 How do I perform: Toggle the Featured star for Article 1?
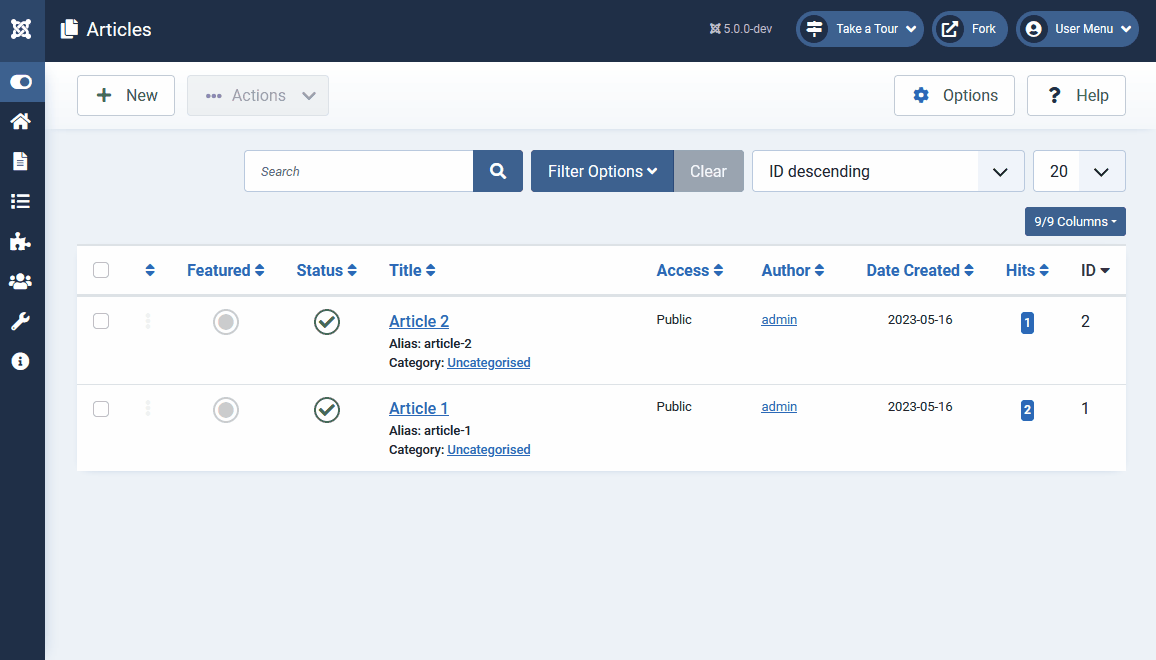point(226,409)
